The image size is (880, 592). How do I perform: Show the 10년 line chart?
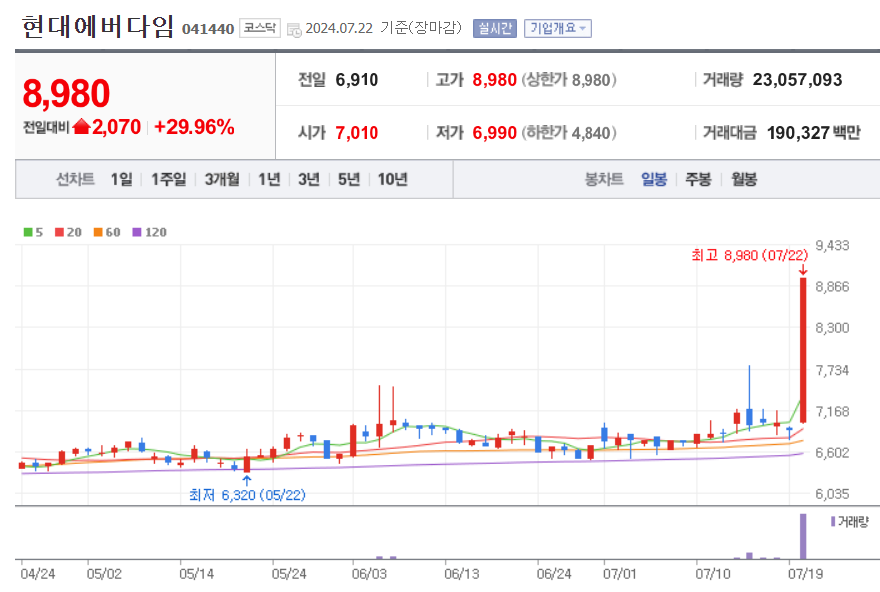pos(392,179)
